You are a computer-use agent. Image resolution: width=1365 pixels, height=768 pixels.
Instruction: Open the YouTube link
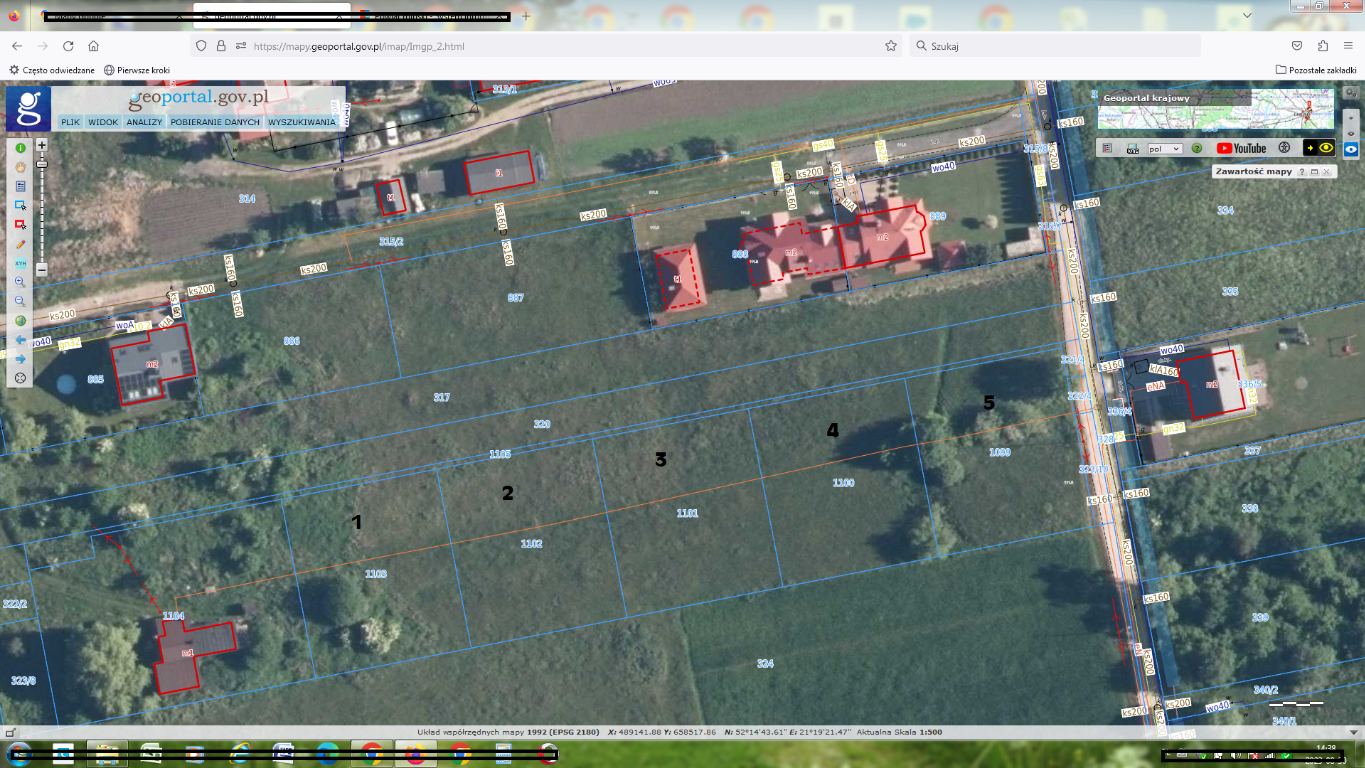tap(1241, 148)
